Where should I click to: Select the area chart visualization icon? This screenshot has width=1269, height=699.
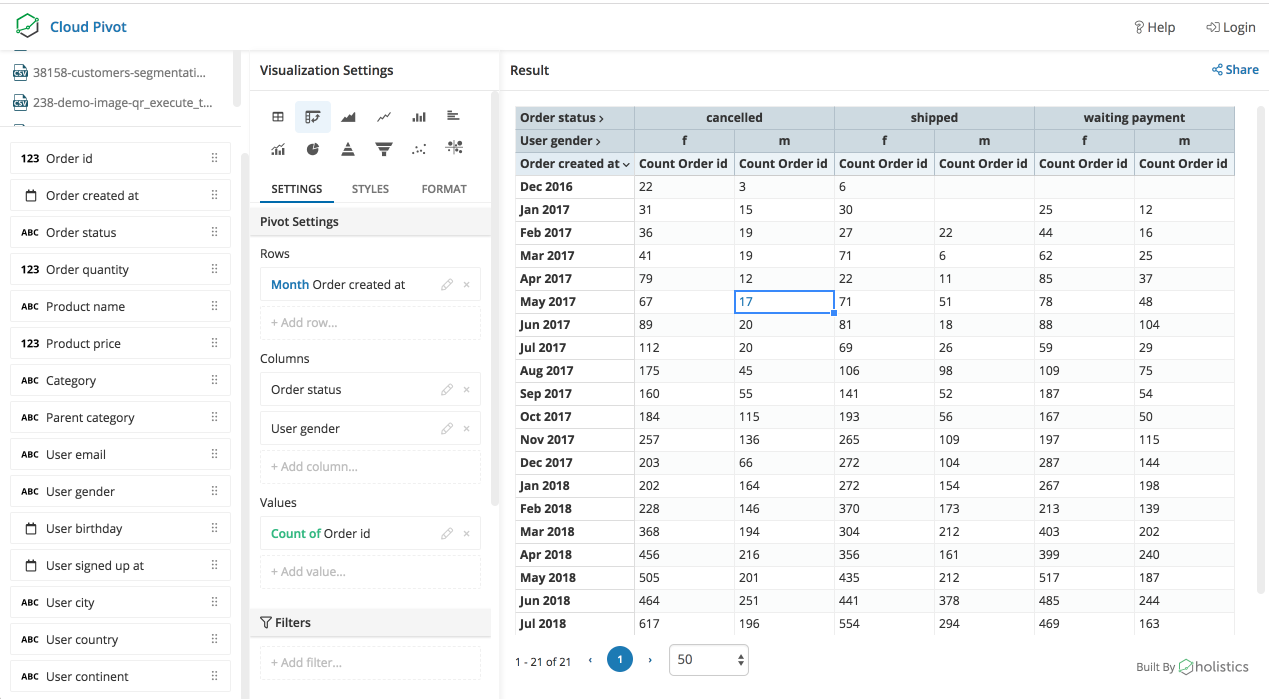348,117
